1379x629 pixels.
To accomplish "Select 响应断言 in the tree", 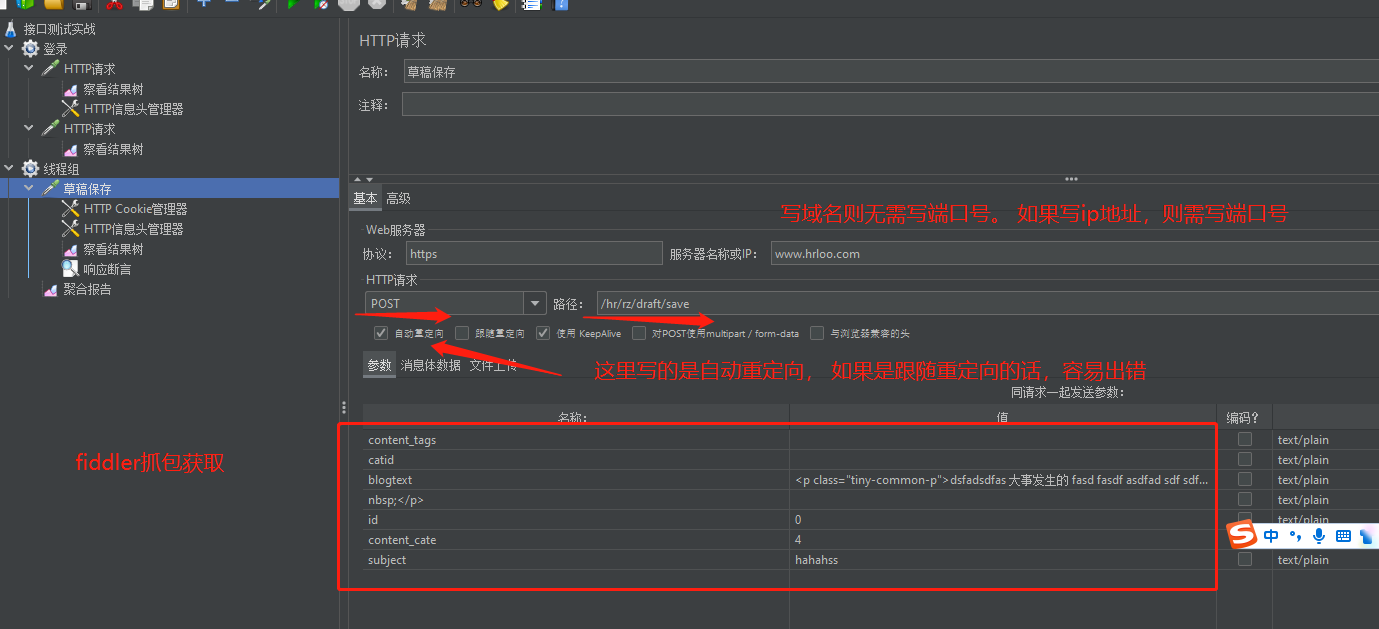I will click(x=107, y=269).
